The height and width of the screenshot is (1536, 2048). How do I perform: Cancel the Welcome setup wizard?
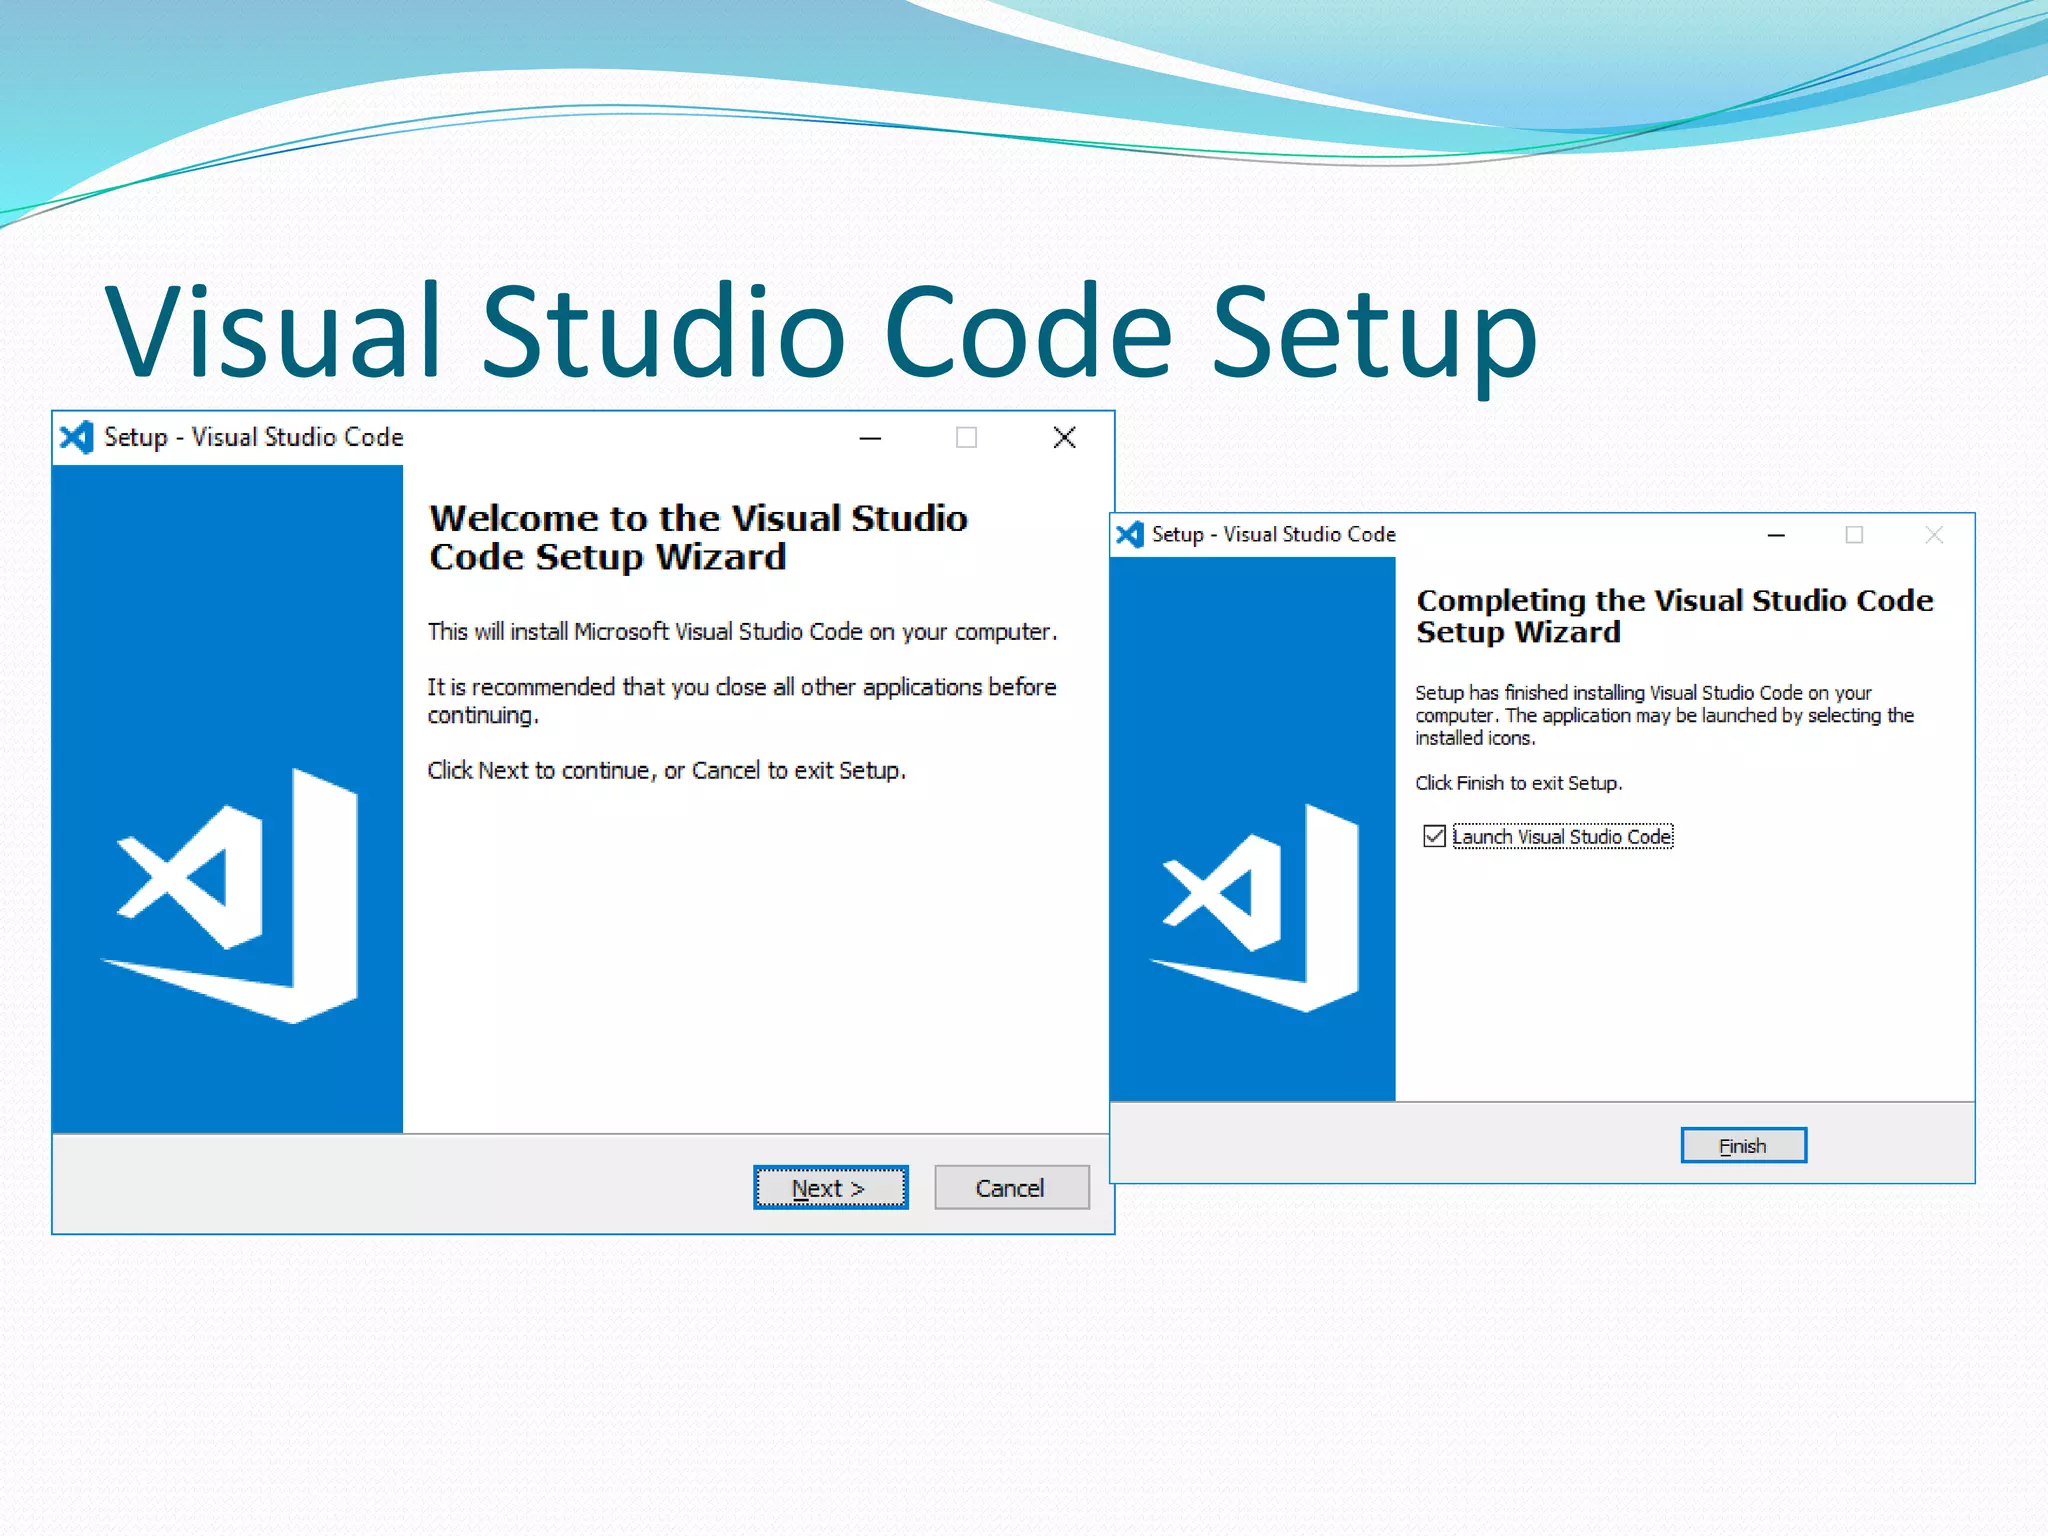[1011, 1187]
